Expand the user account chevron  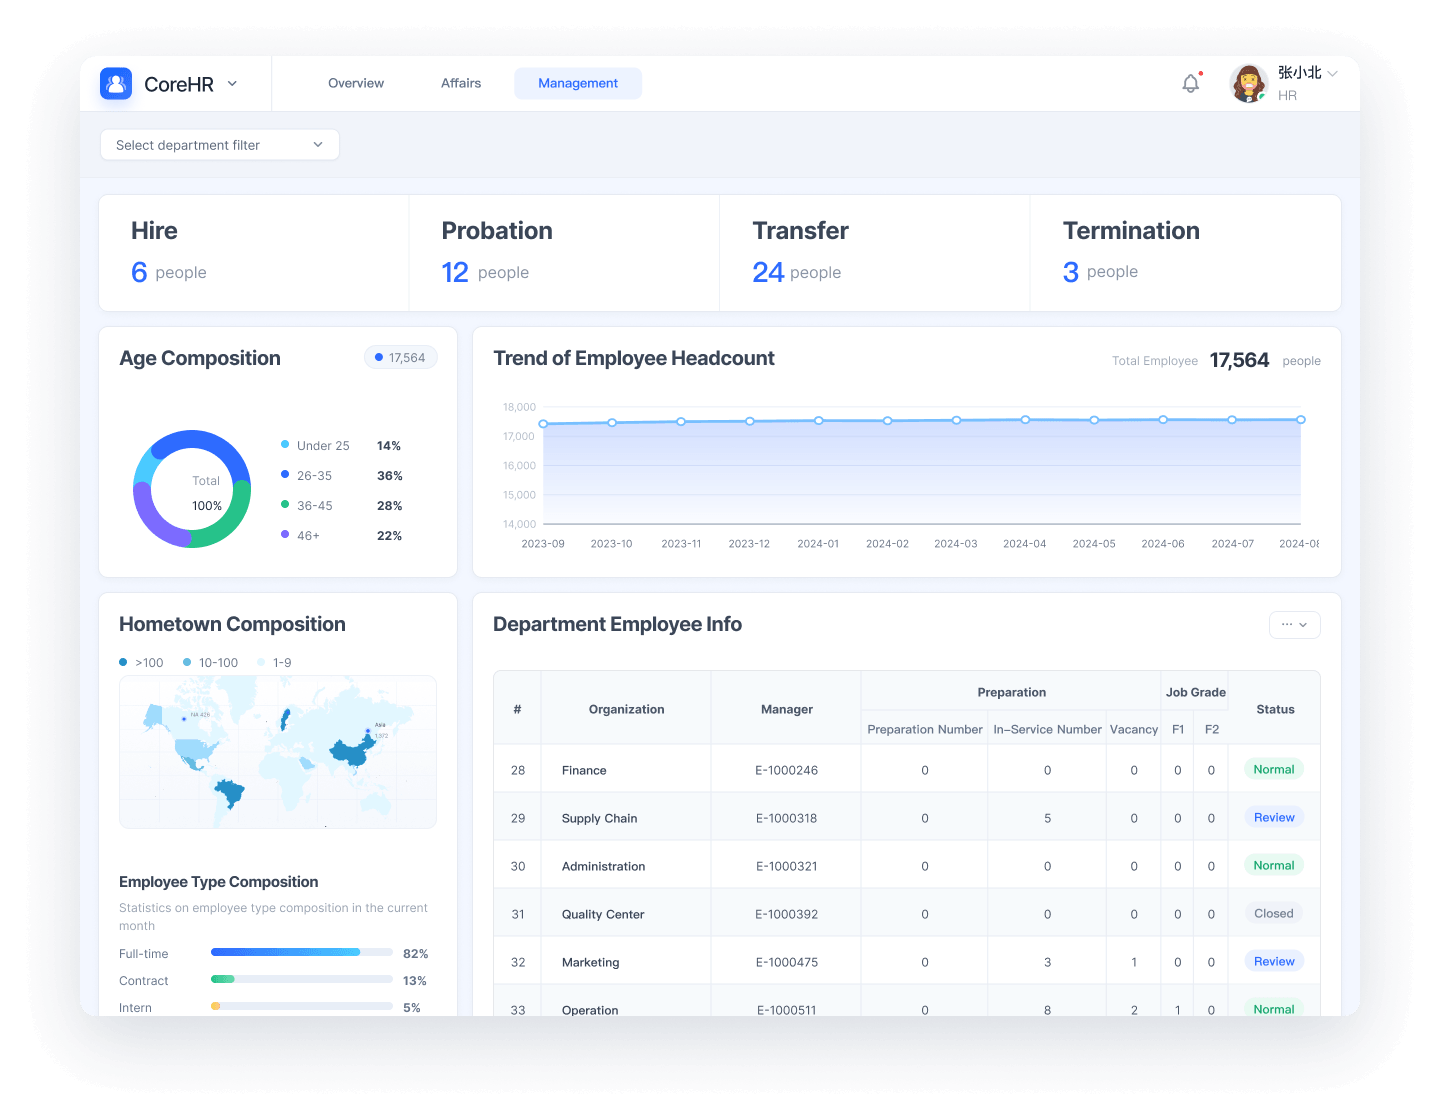(1332, 73)
